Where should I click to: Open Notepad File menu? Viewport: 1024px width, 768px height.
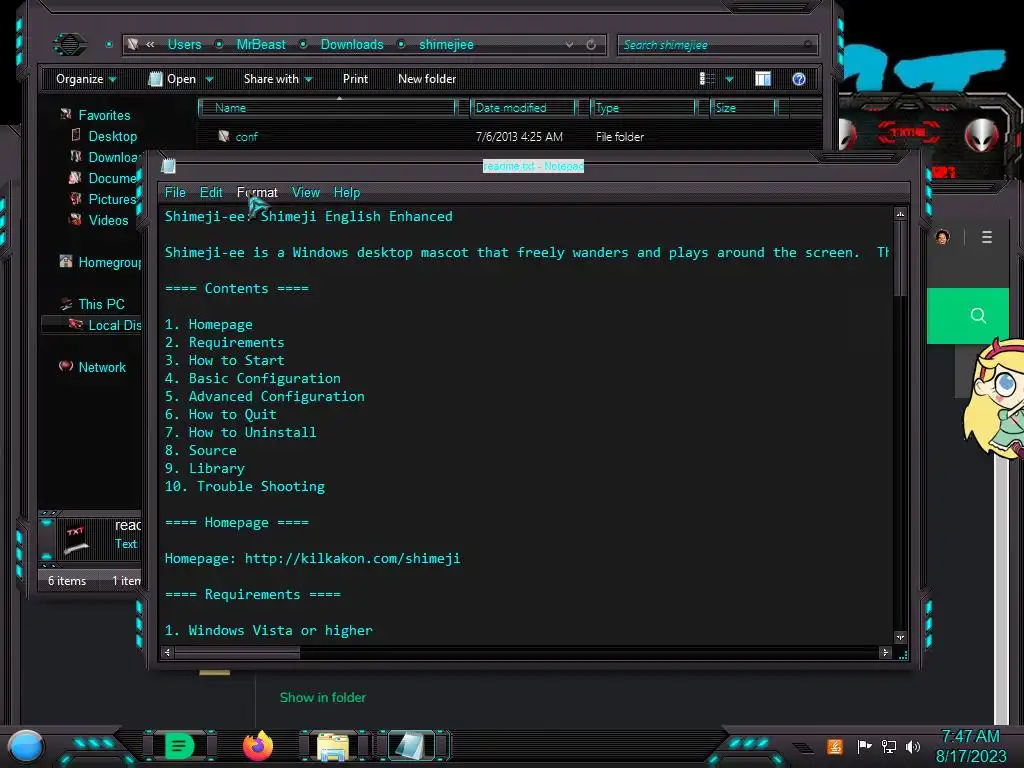click(175, 193)
